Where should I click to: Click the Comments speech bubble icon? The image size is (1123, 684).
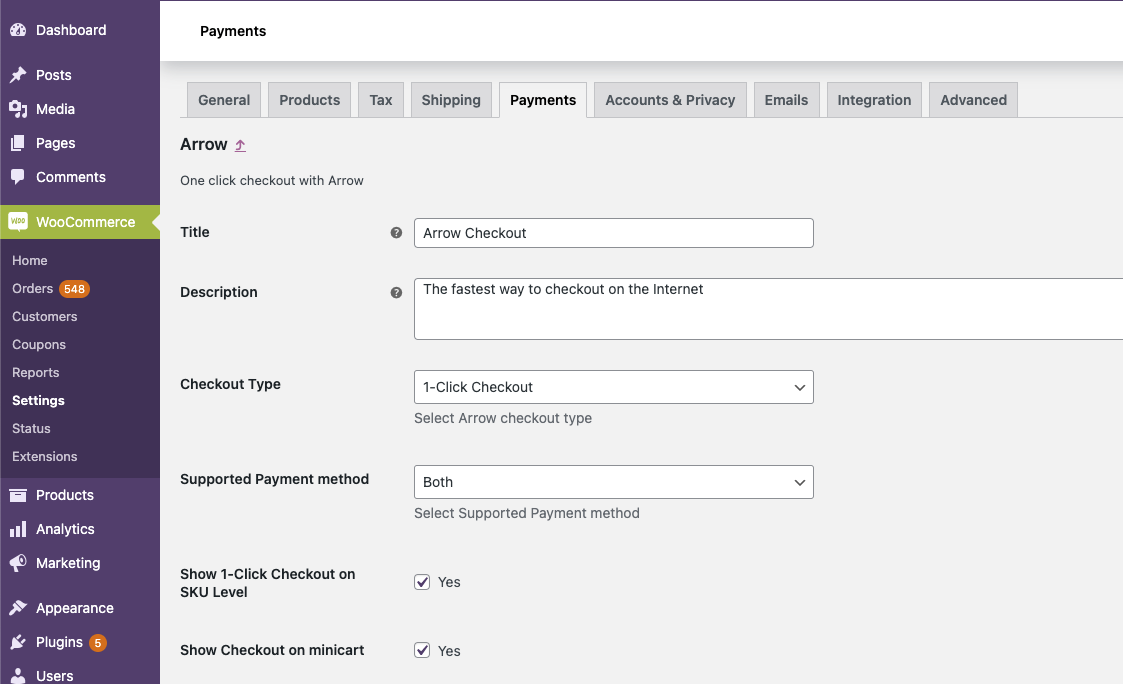[x=18, y=177]
